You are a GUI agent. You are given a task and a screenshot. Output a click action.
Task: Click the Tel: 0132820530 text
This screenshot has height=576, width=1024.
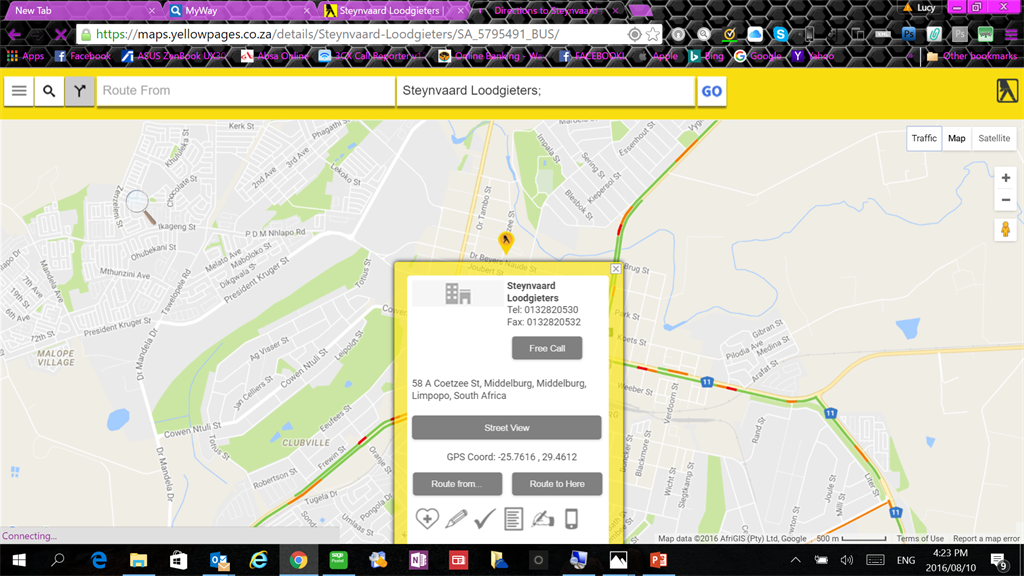[x=543, y=310]
